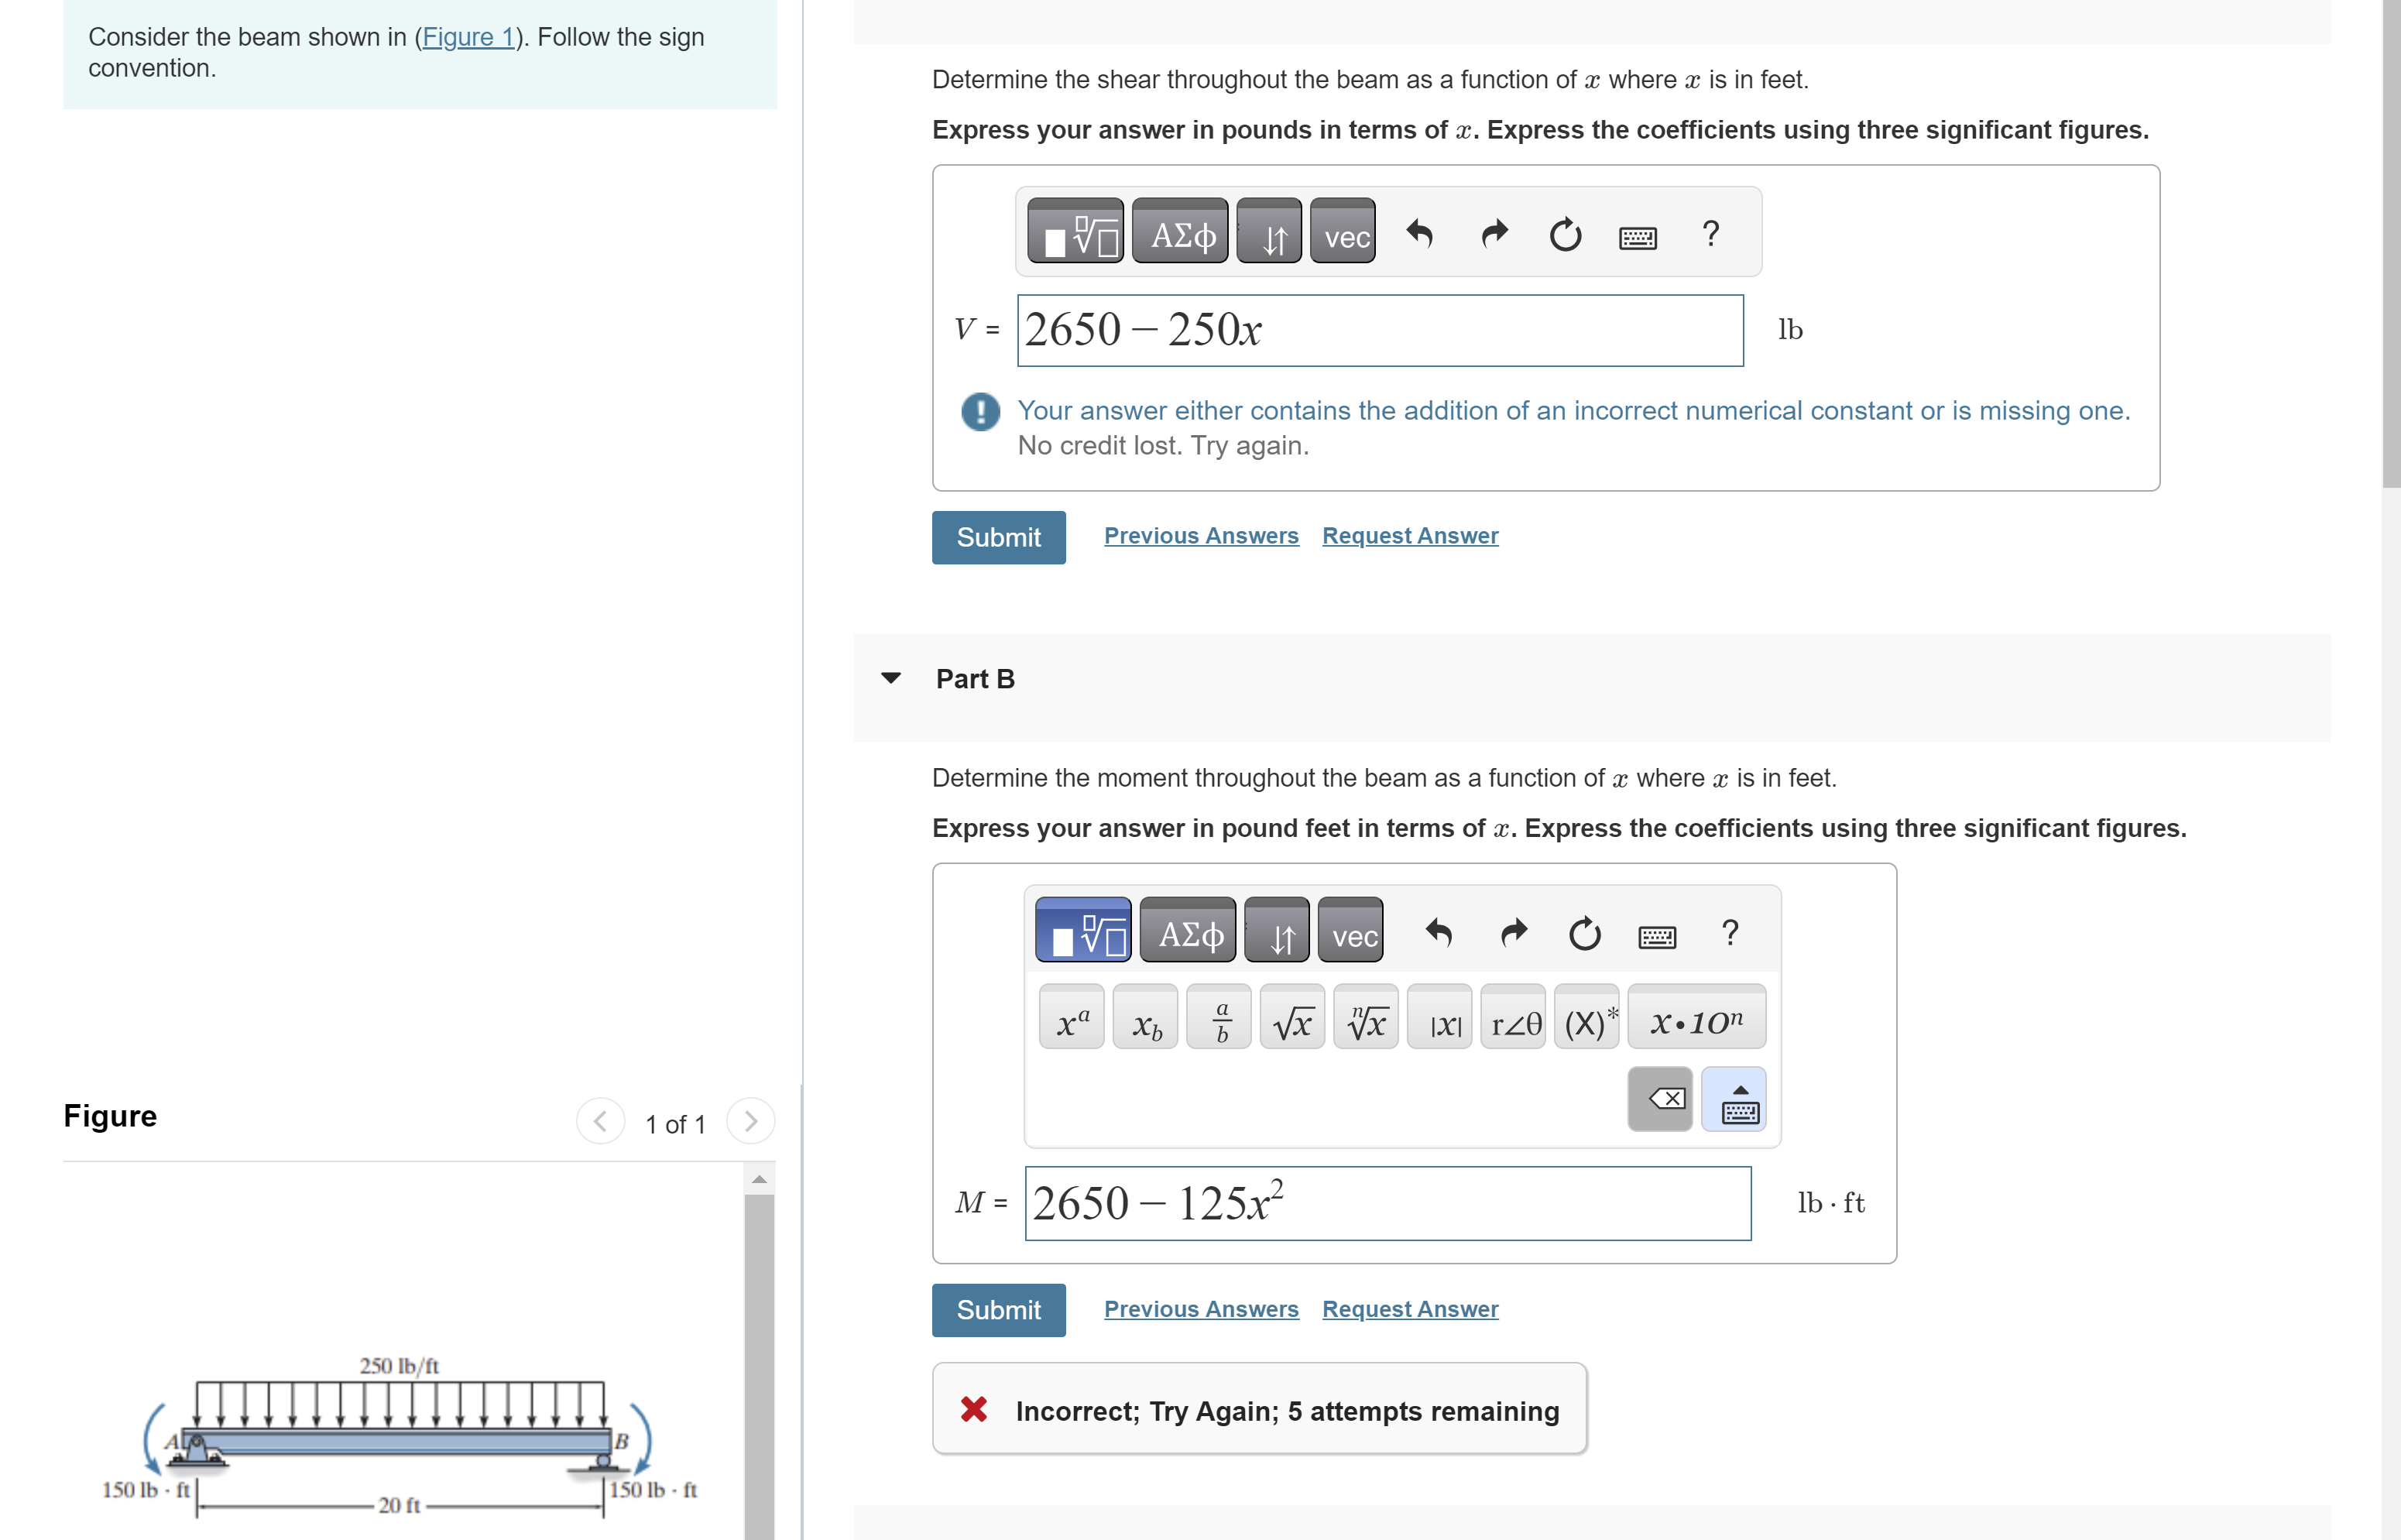Open Figure 1 link in problem statement
Image resolution: width=2401 pixels, height=1540 pixels.
(x=467, y=37)
